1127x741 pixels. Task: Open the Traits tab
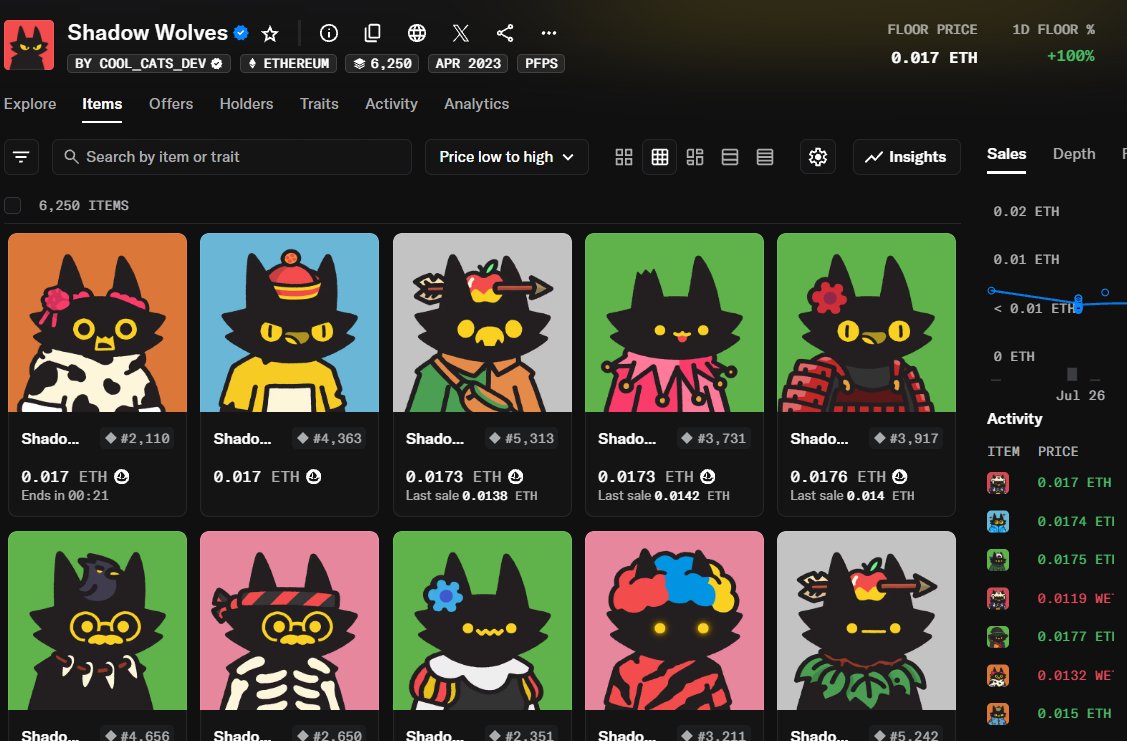319,103
